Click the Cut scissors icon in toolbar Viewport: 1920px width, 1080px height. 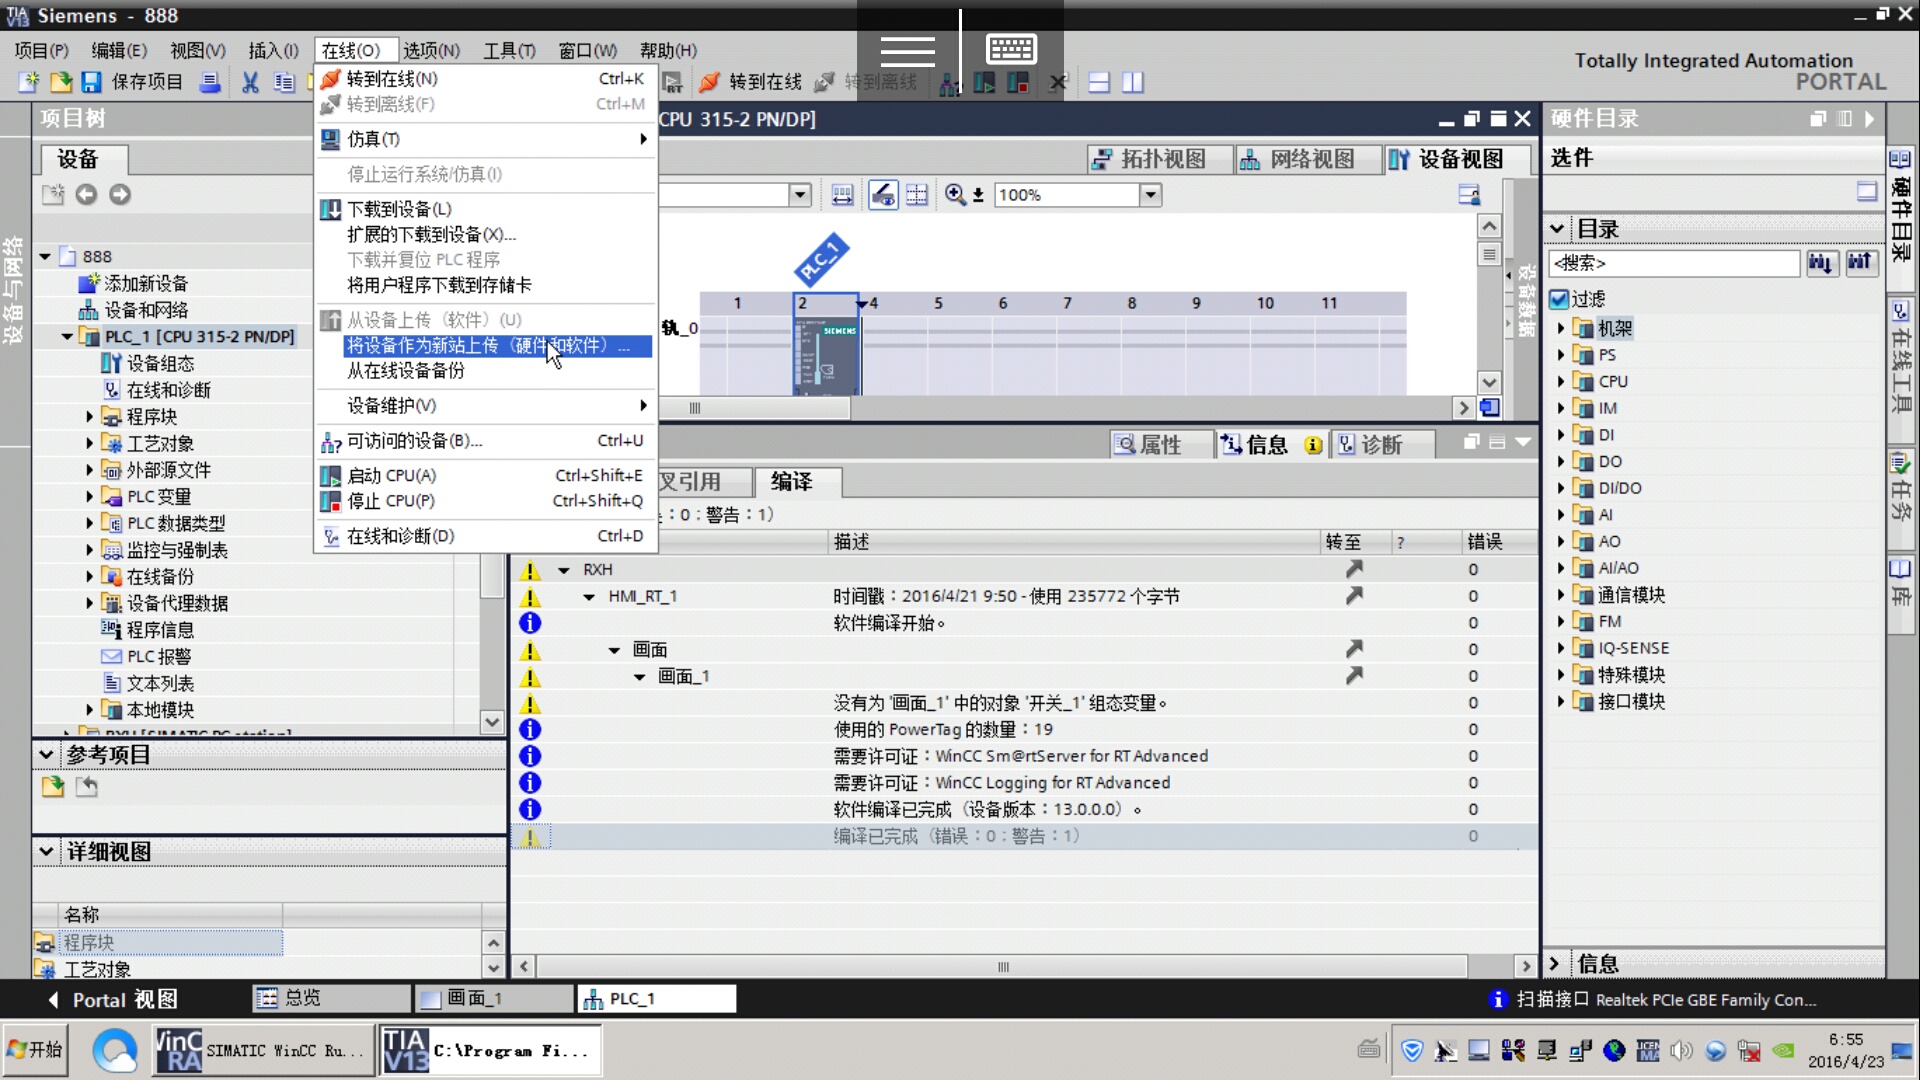click(x=250, y=82)
